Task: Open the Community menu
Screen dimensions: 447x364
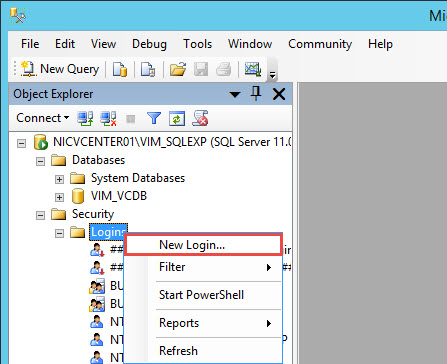Action: tap(320, 44)
